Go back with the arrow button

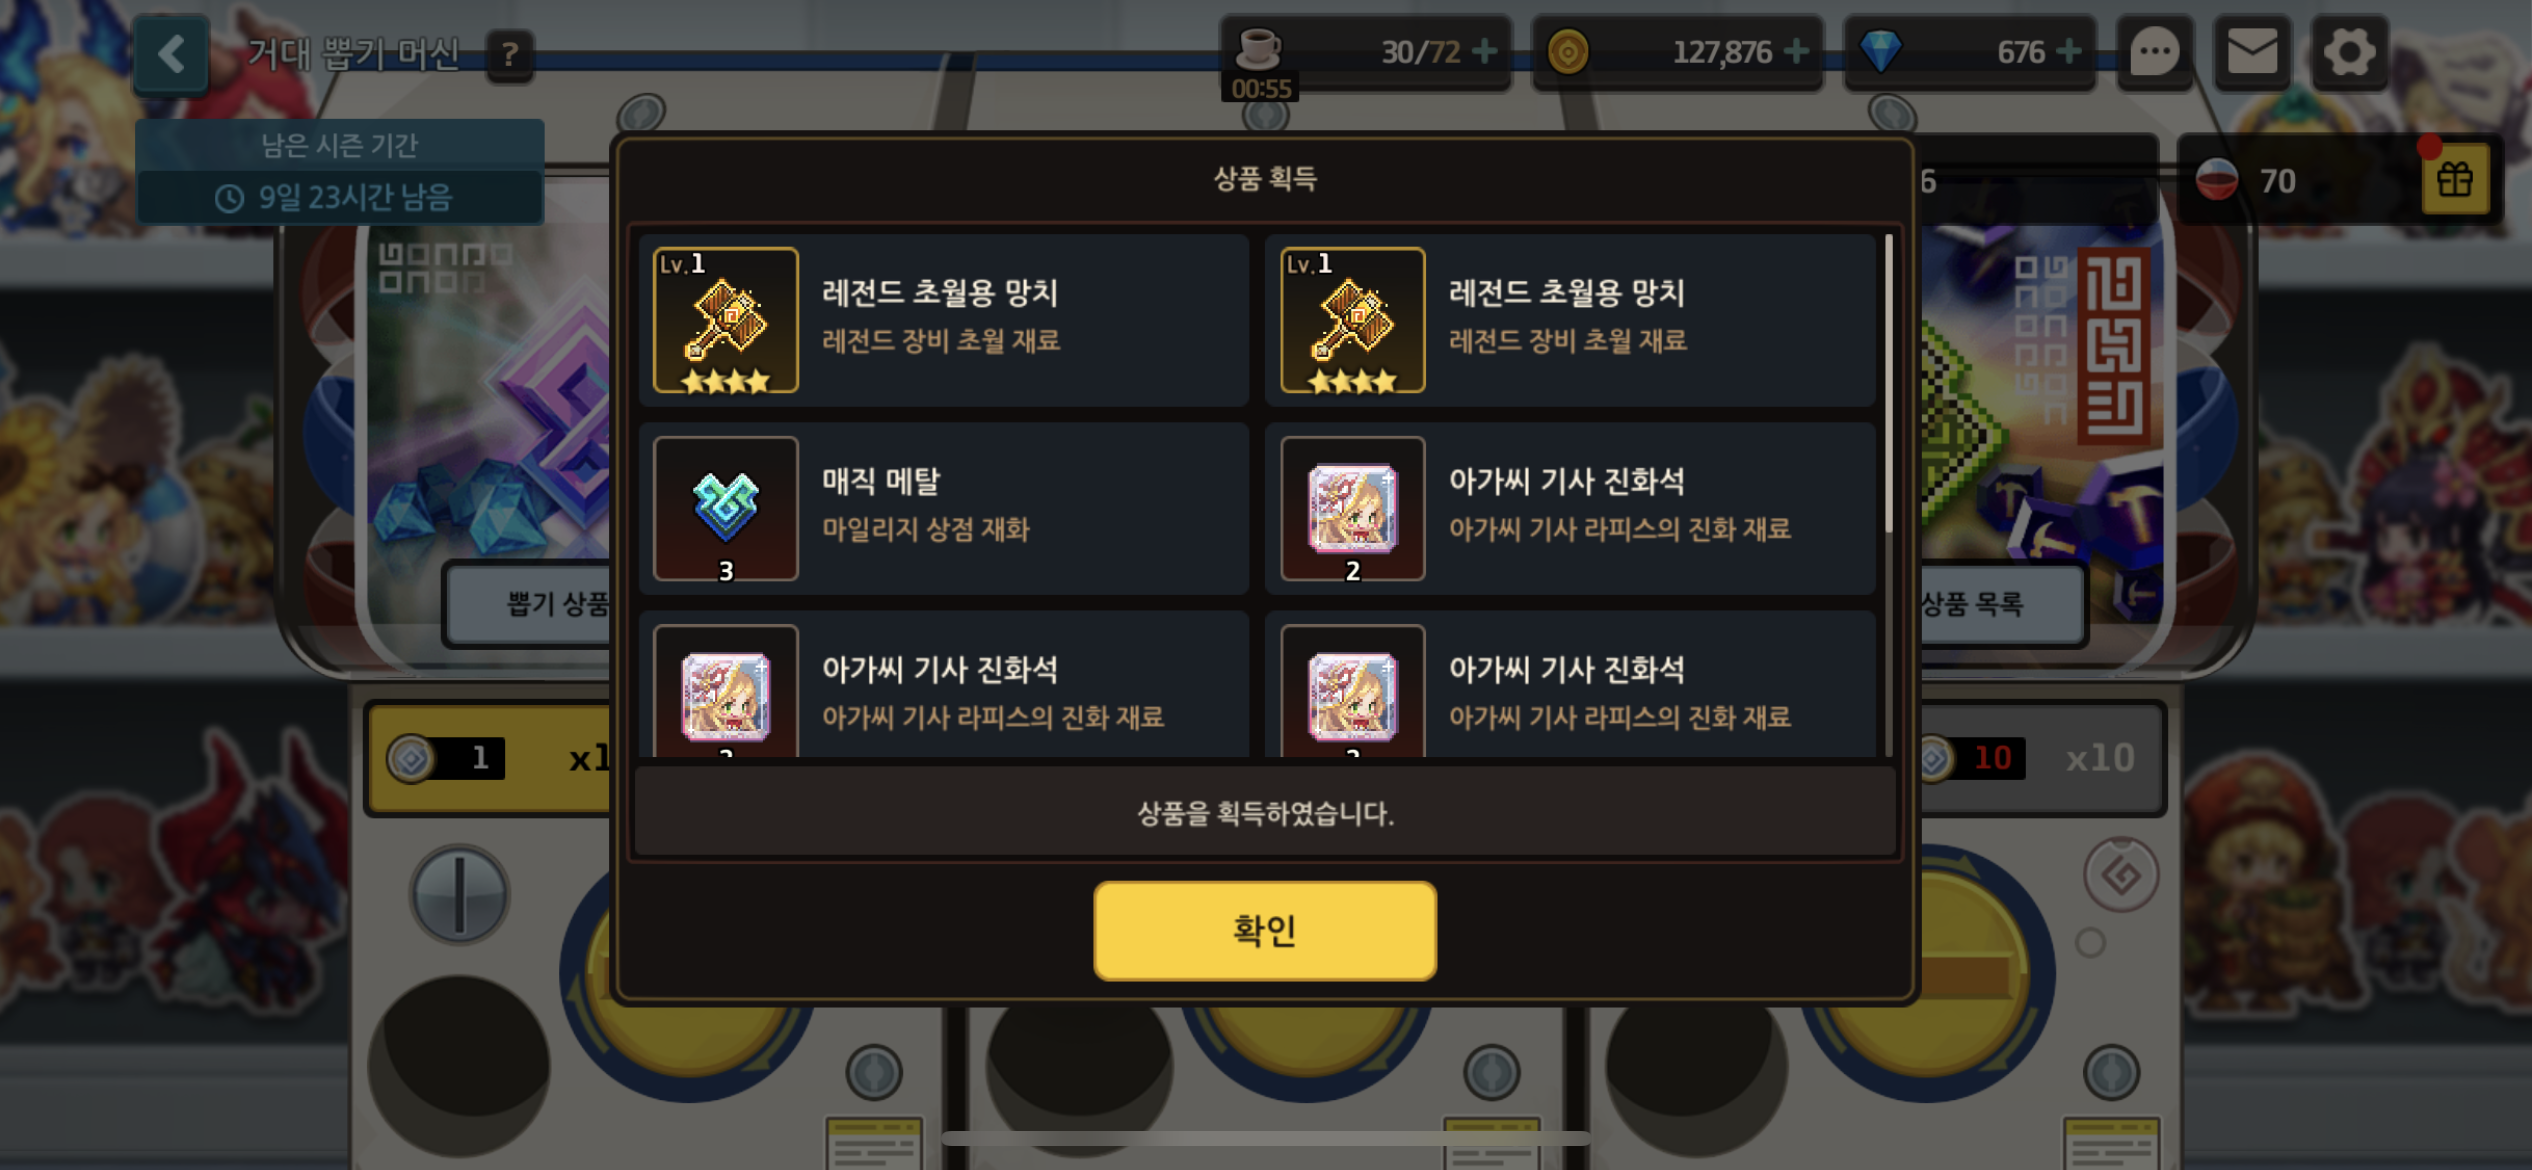[x=172, y=53]
